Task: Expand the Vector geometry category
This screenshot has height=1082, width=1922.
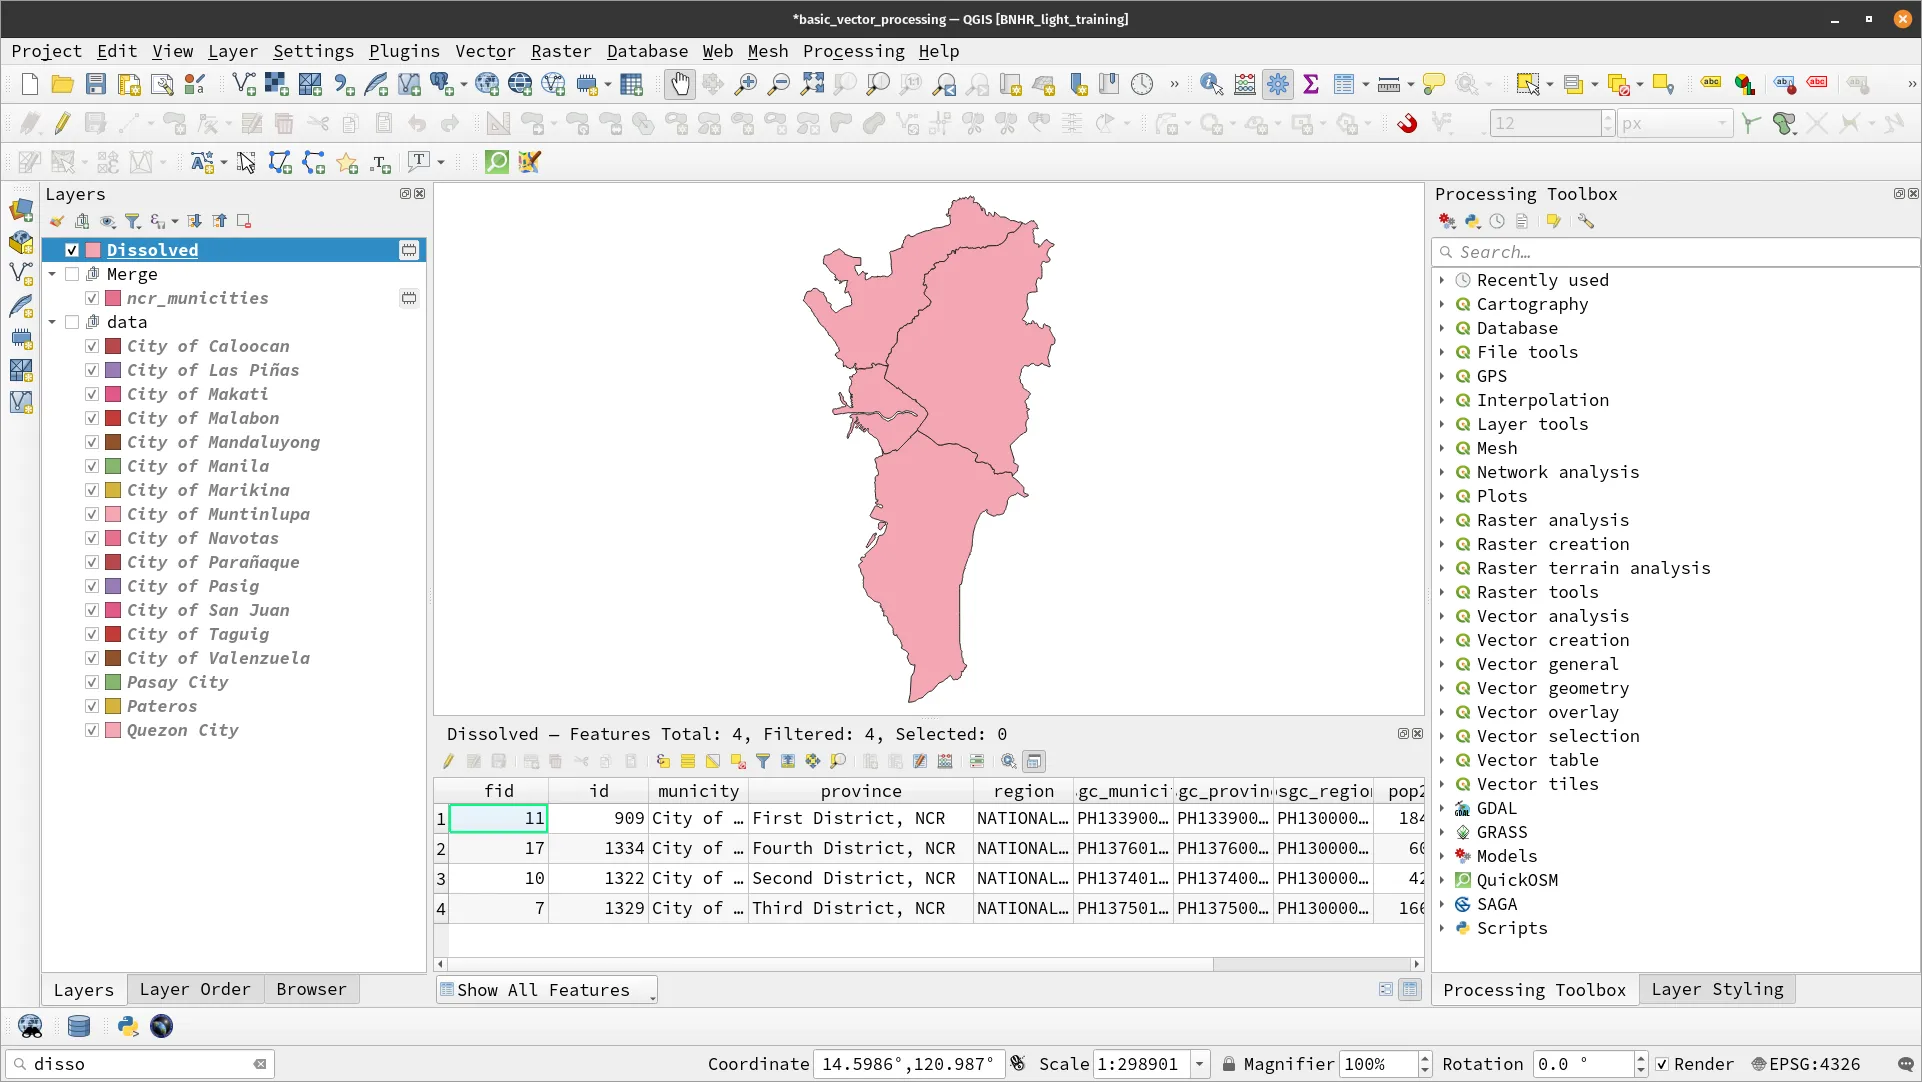Action: [x=1444, y=688]
